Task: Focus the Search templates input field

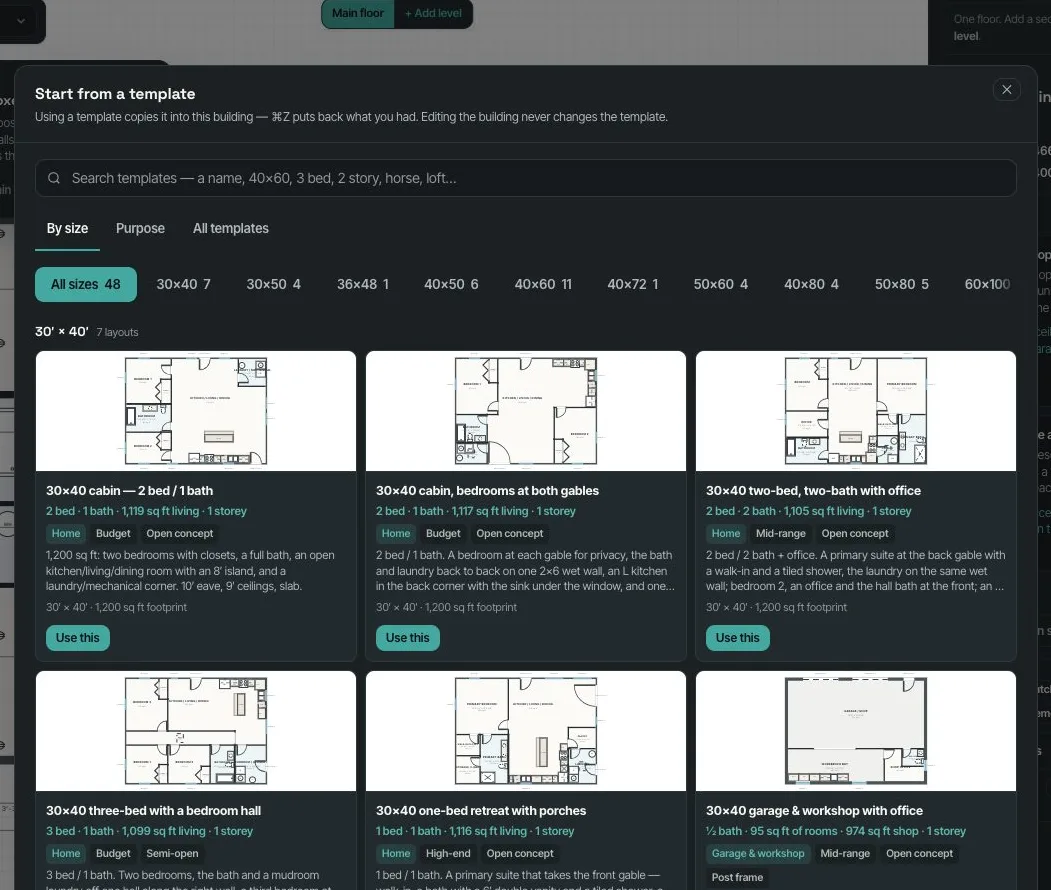Action: pyautogui.click(x=526, y=178)
